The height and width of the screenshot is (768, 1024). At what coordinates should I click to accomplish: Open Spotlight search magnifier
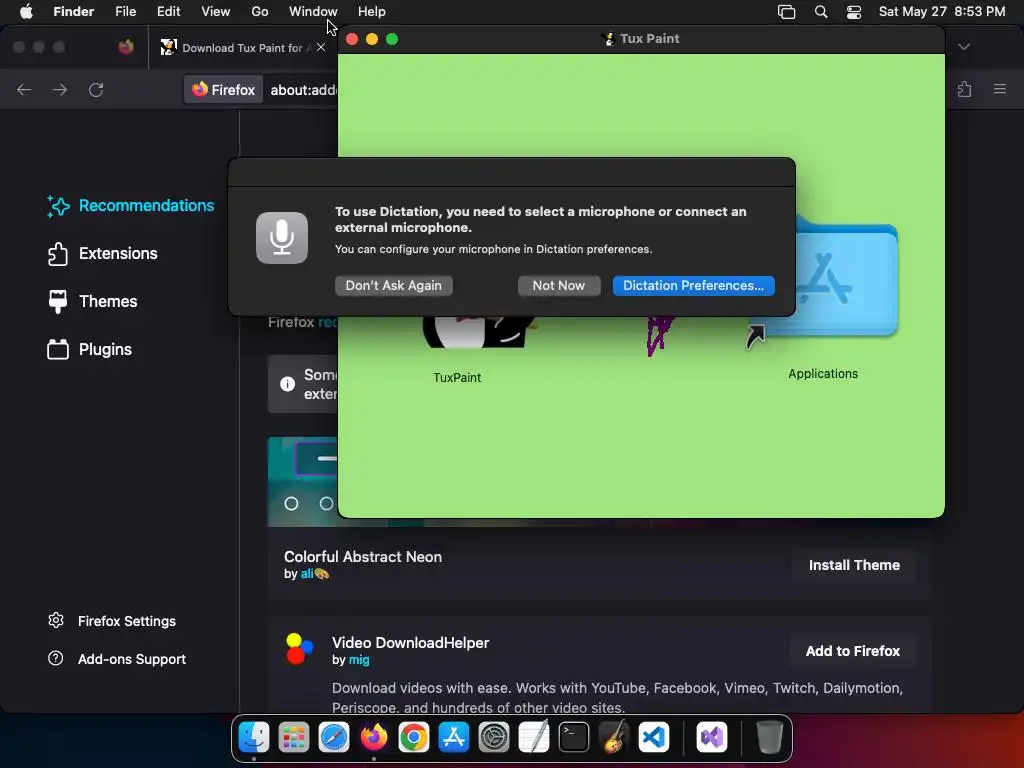[x=821, y=12]
